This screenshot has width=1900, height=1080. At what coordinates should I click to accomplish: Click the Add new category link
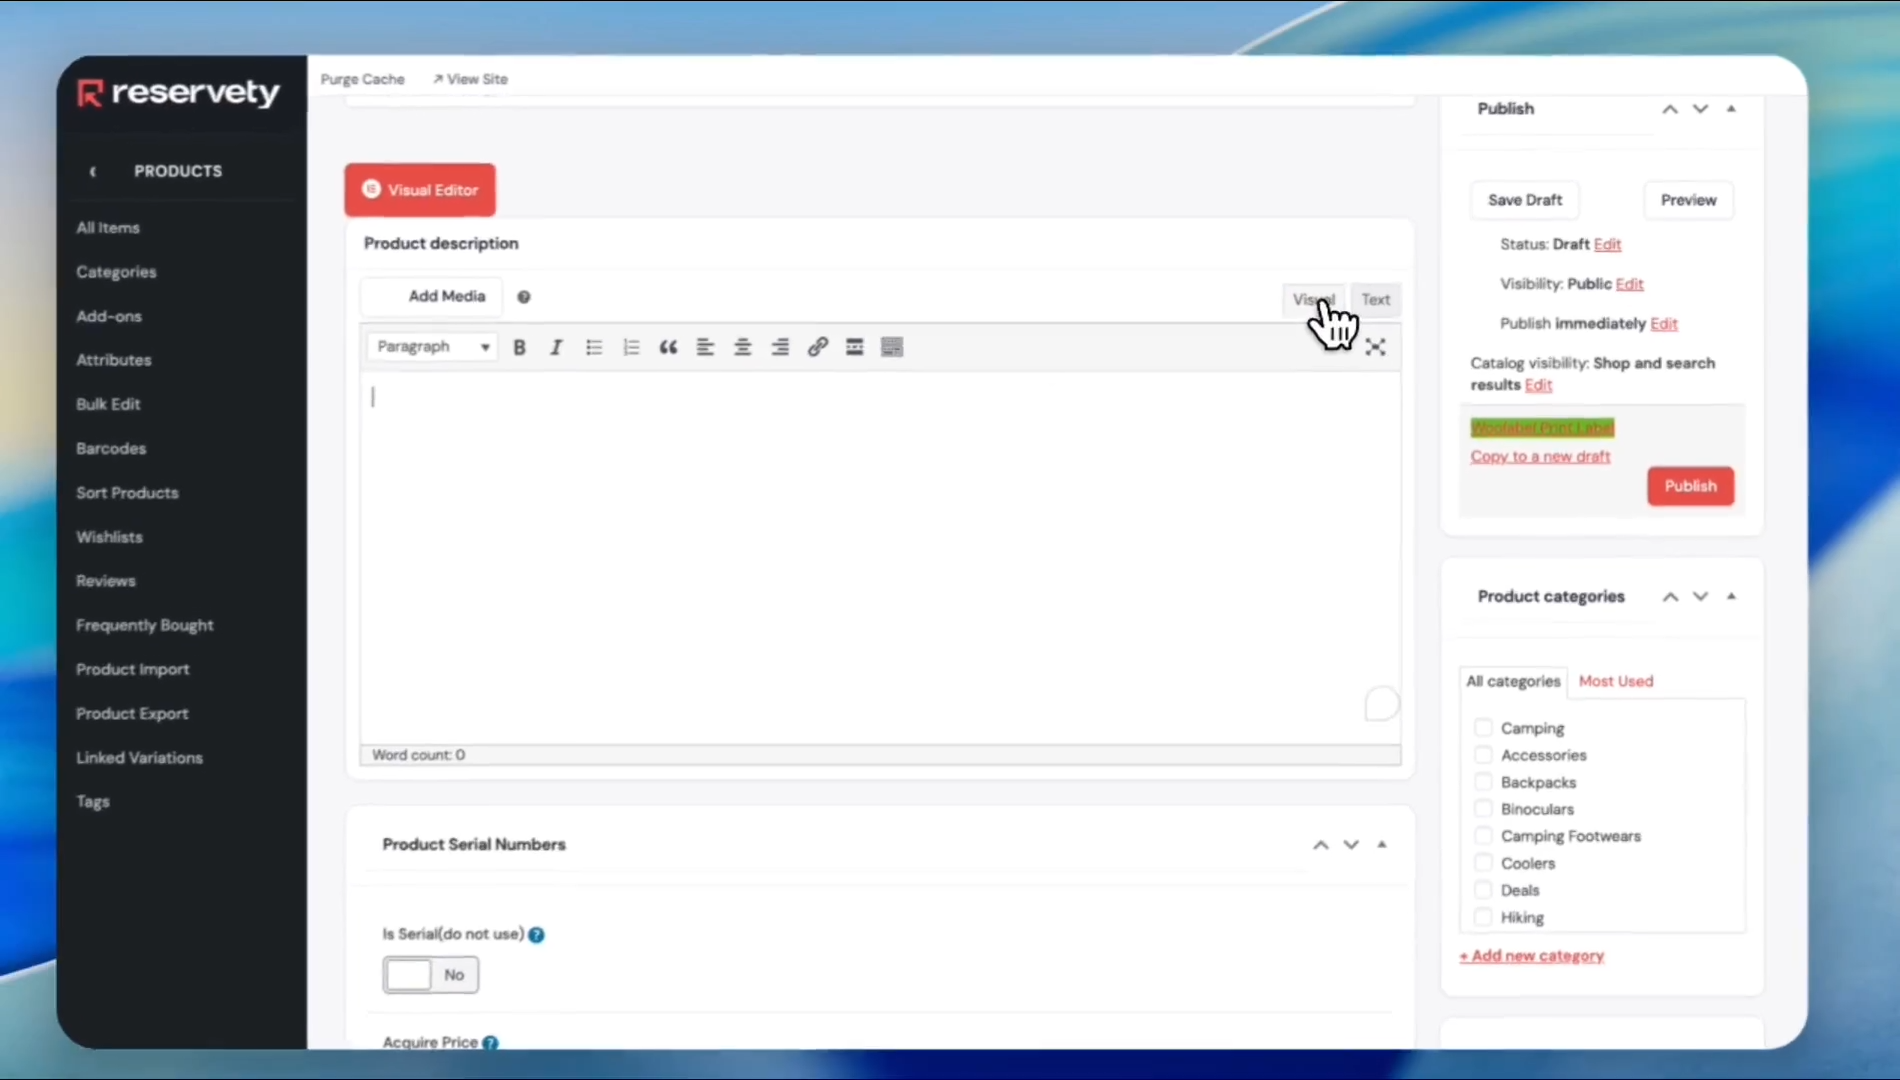click(1531, 956)
